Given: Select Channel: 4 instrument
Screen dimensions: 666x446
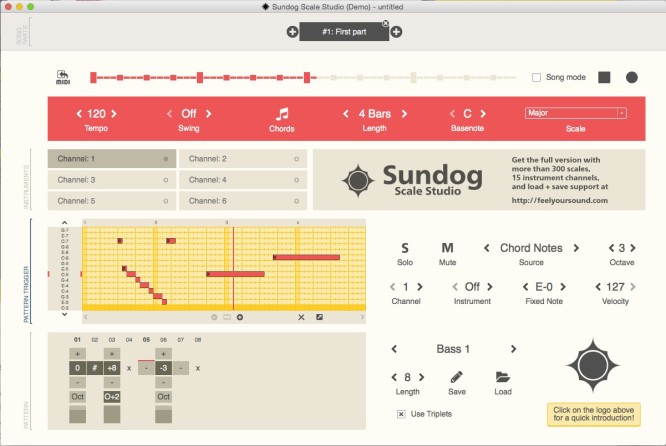Looking at the screenshot, I should tap(243, 180).
